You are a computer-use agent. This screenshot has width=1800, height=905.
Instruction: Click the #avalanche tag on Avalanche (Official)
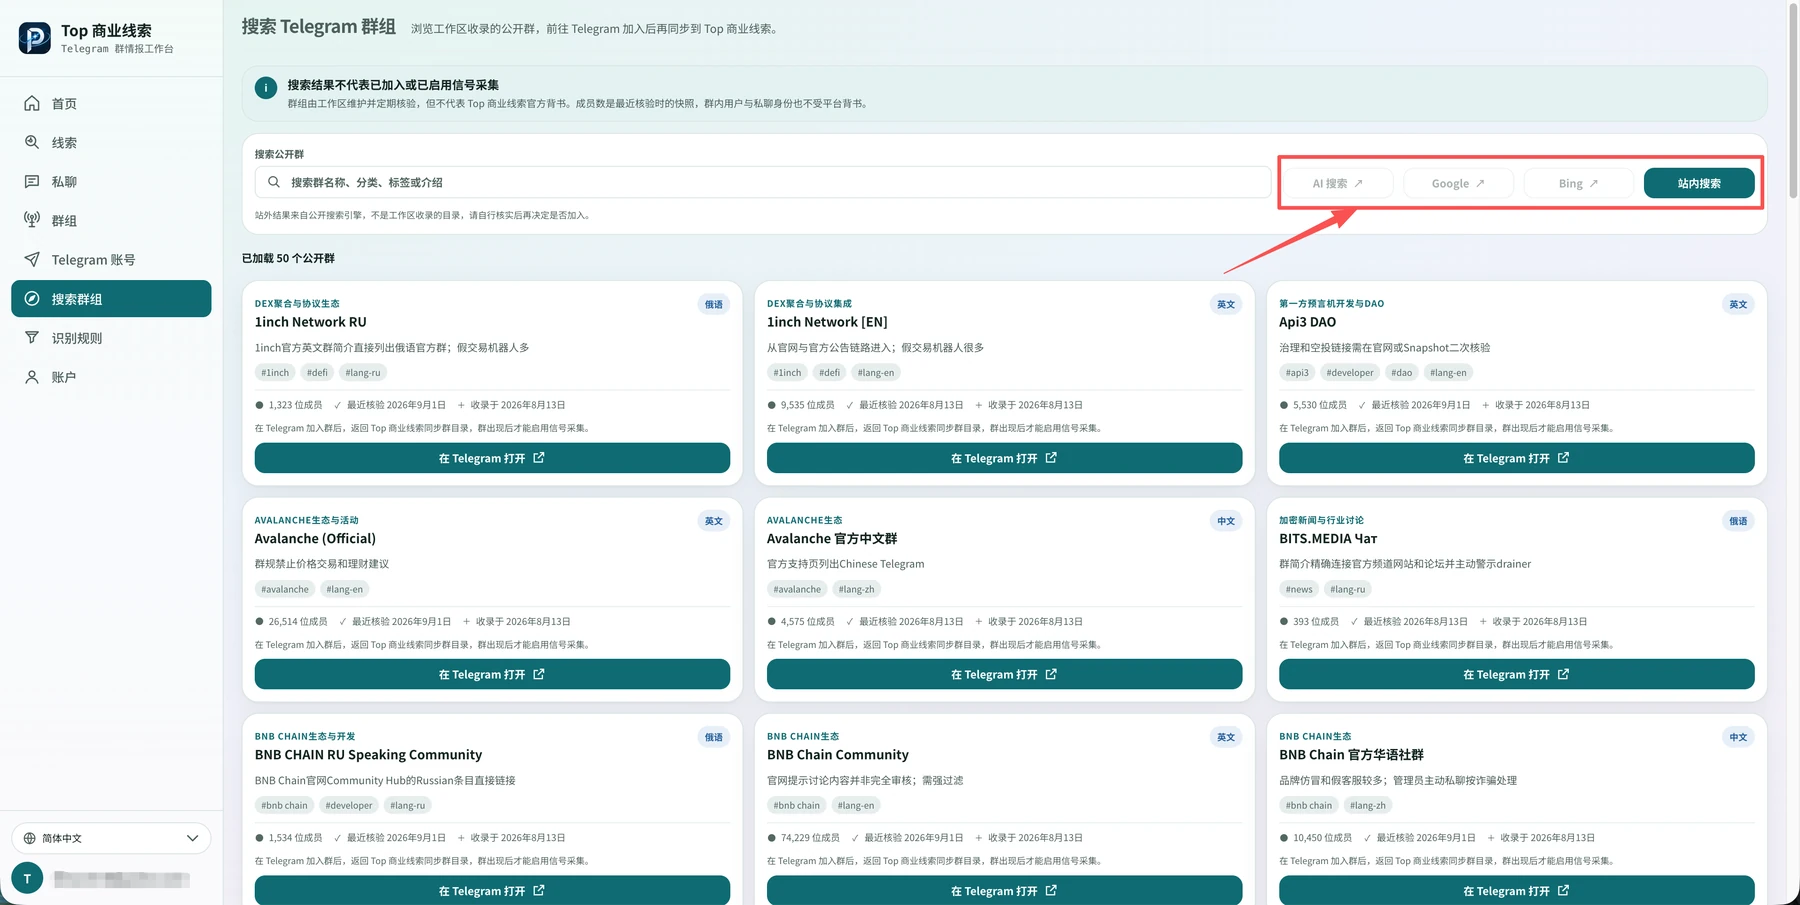tap(285, 589)
